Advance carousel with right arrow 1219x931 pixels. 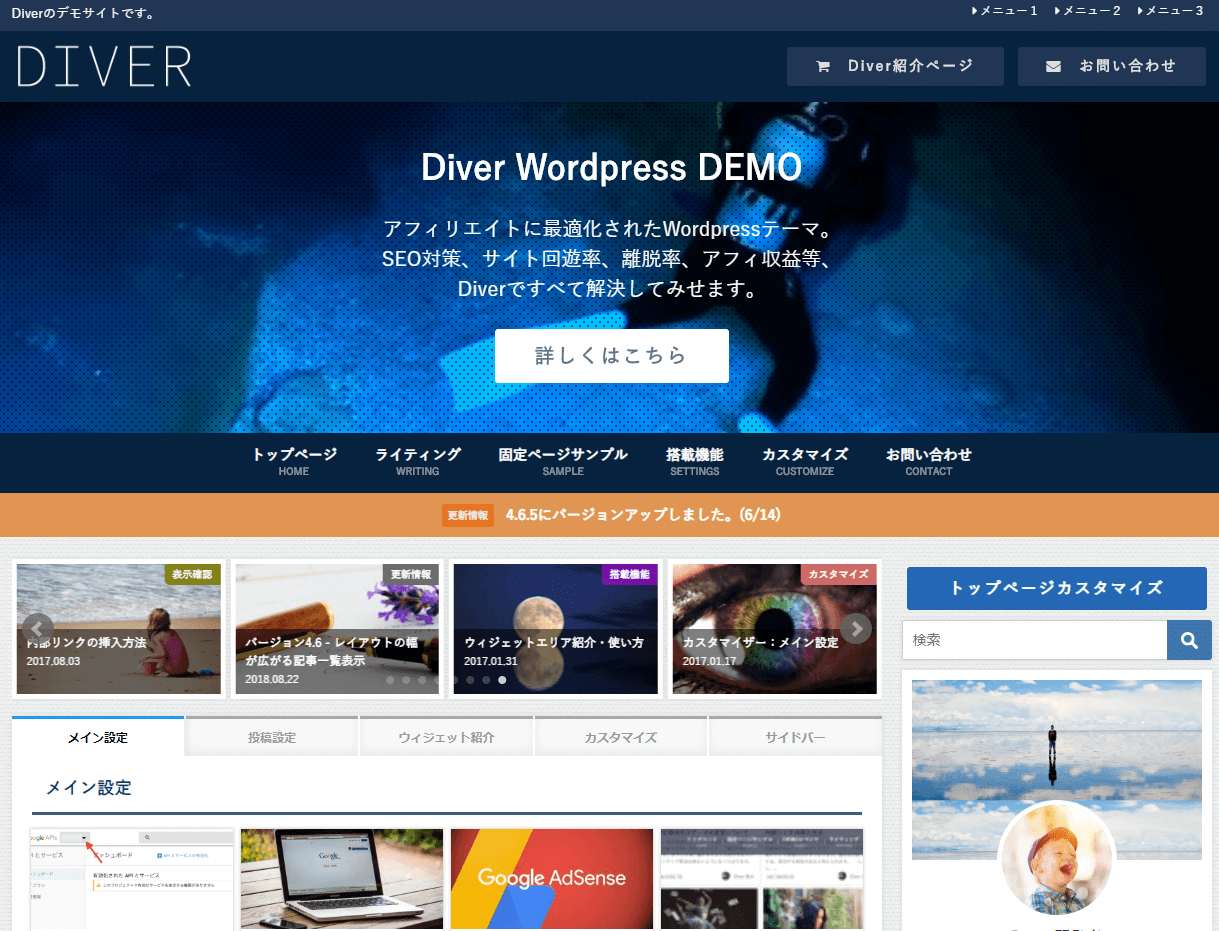click(855, 628)
